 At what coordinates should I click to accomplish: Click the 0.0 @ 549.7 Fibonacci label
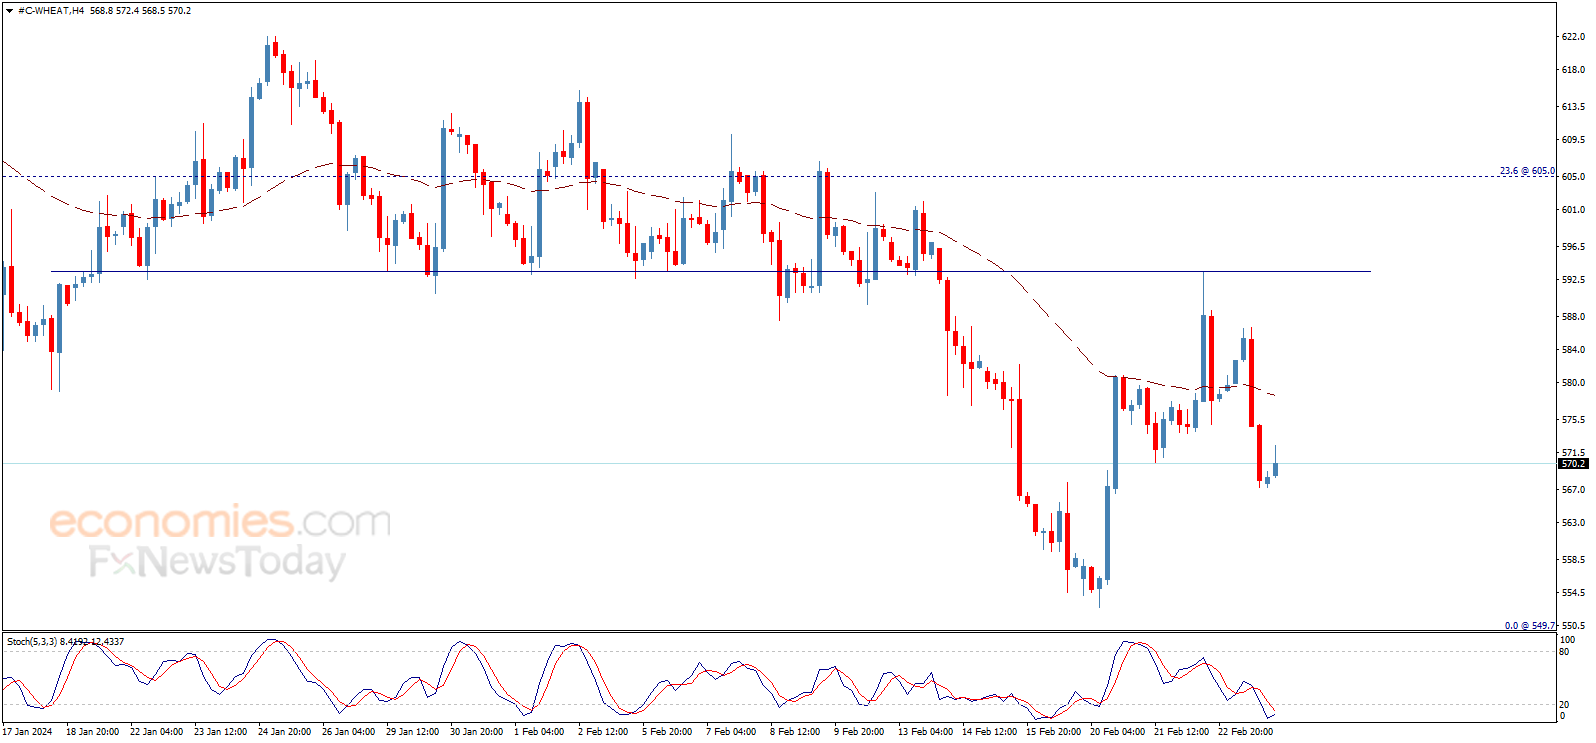point(1530,626)
